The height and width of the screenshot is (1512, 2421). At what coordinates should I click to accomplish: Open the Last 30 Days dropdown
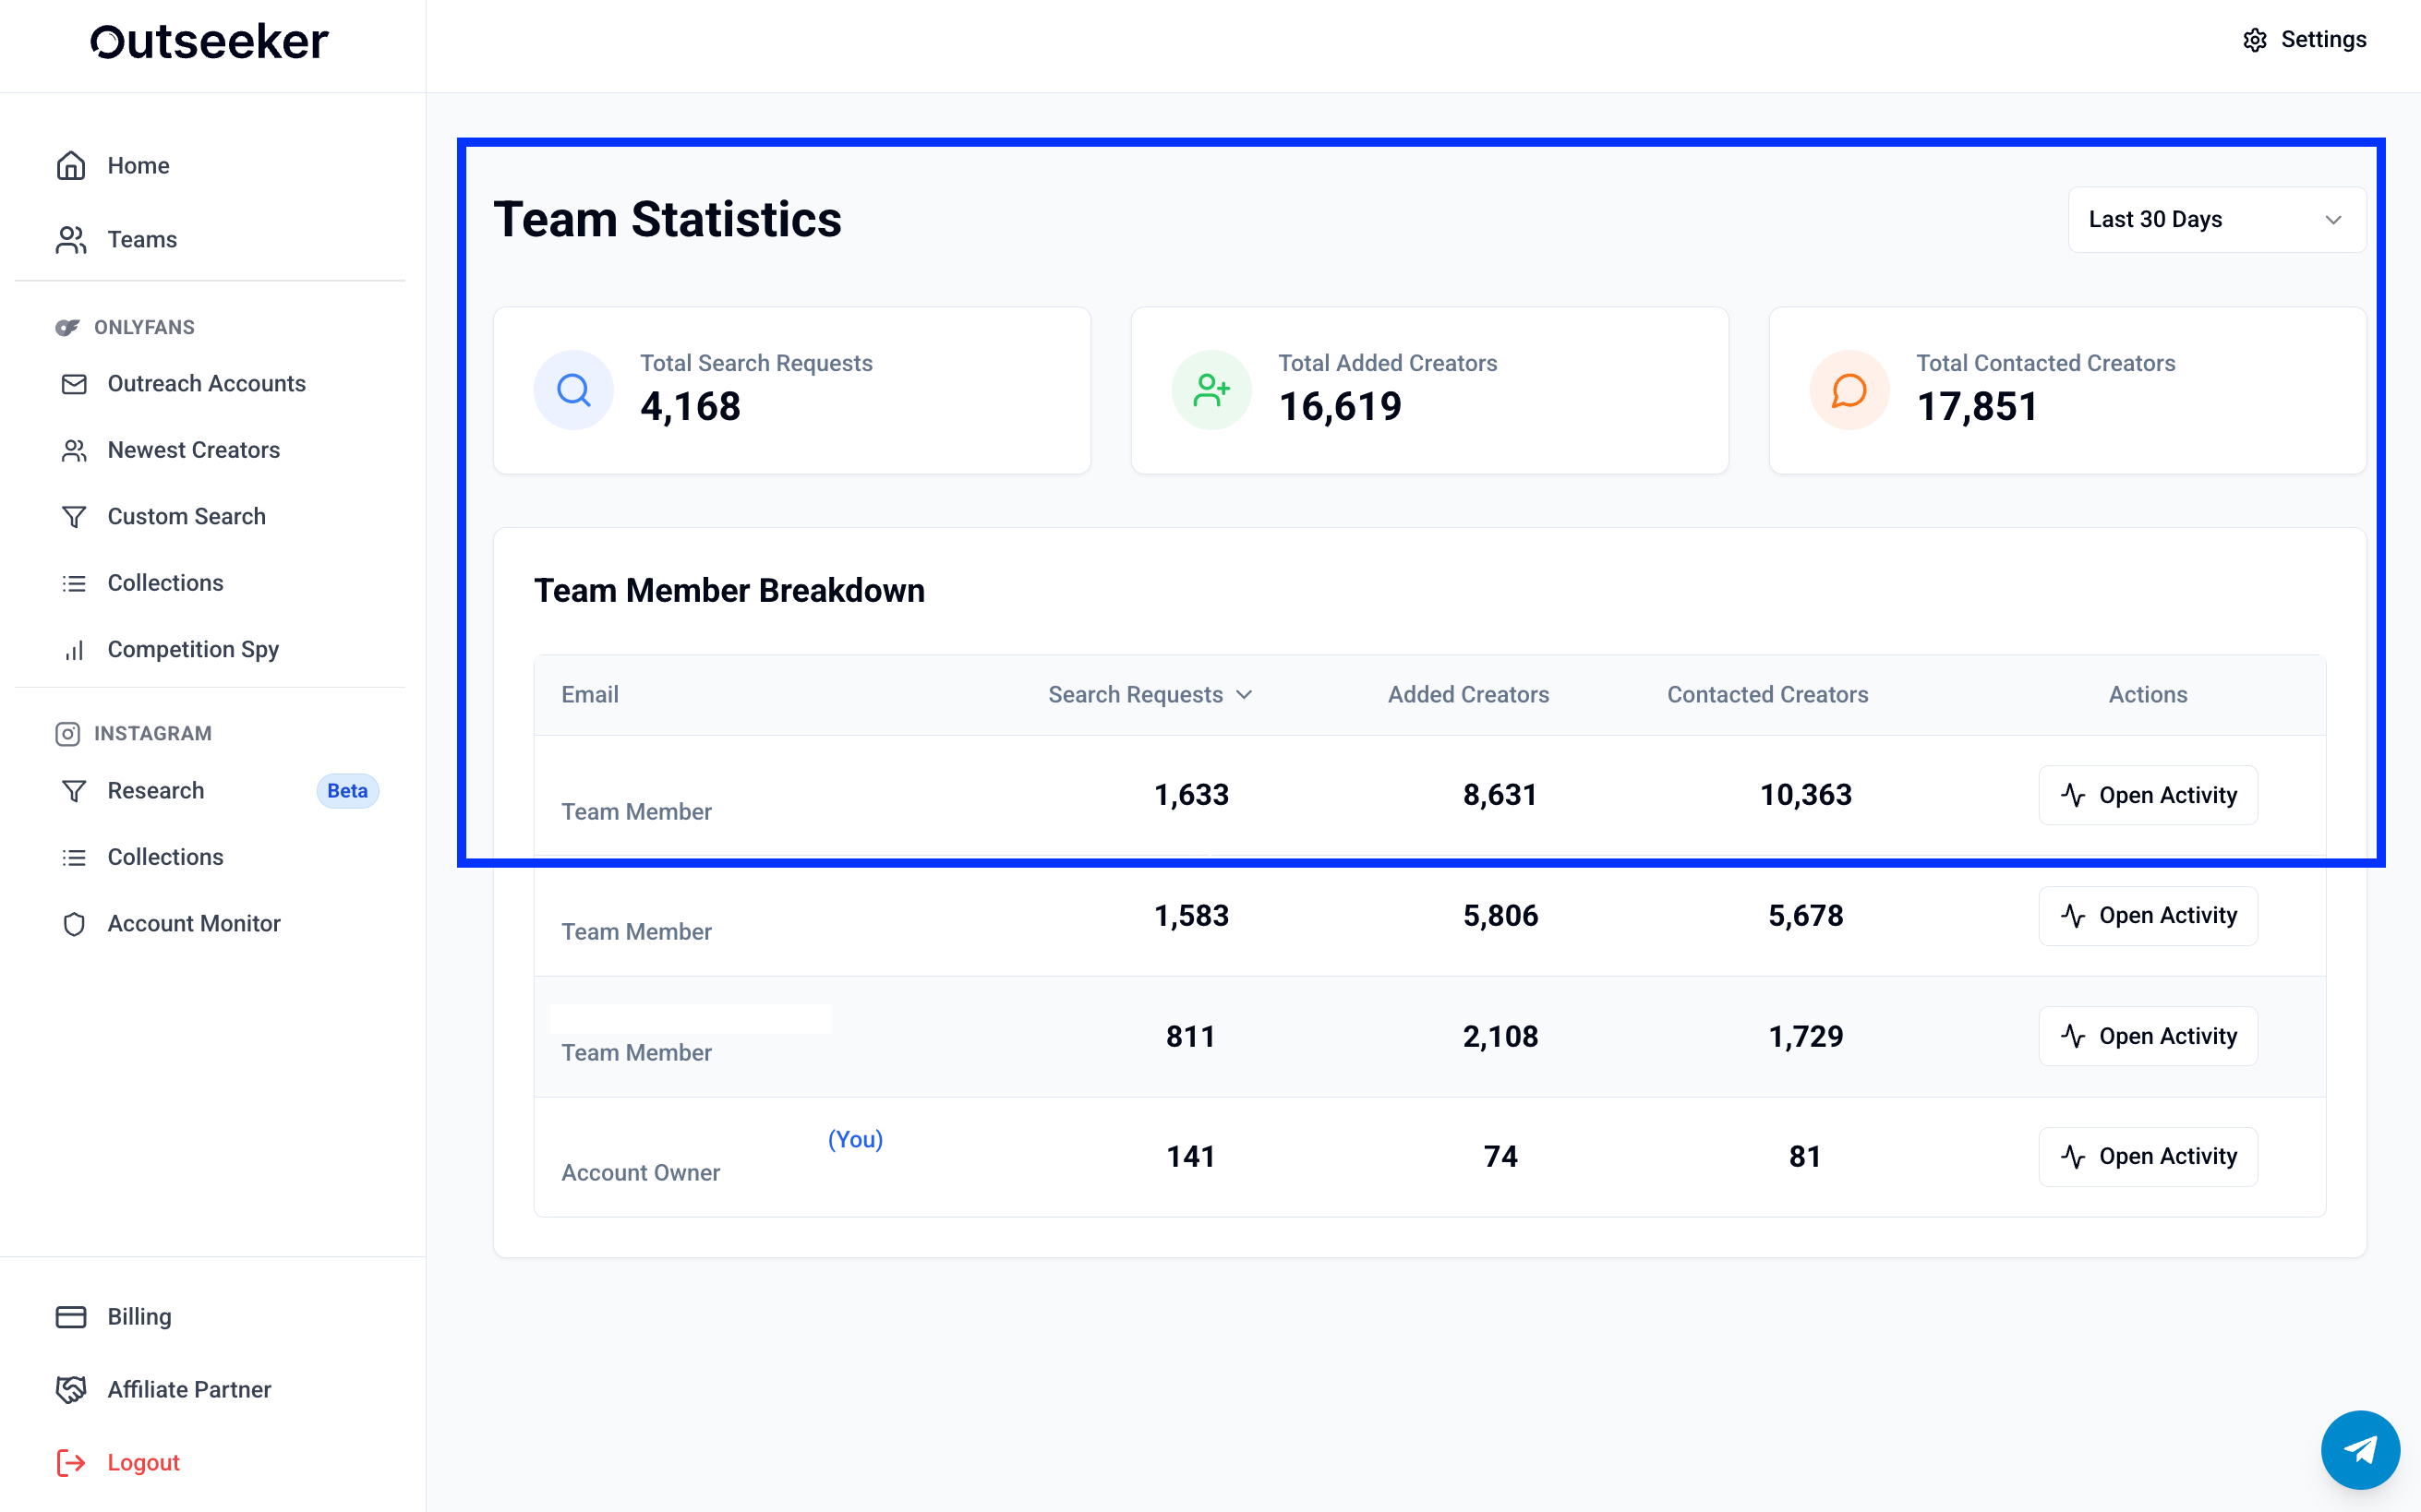tap(2216, 219)
